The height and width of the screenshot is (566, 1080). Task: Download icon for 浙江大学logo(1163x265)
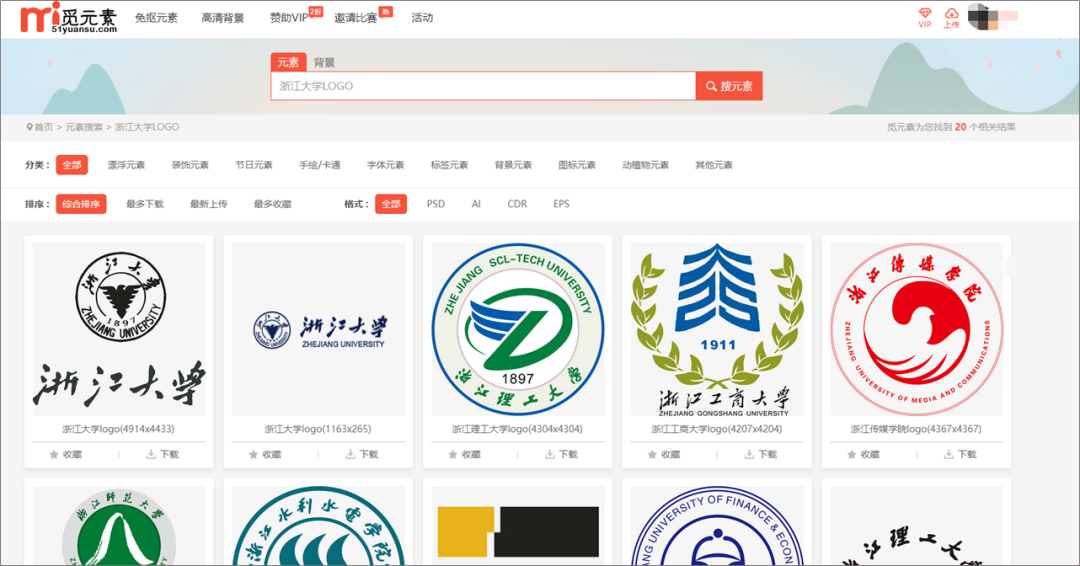coord(351,454)
